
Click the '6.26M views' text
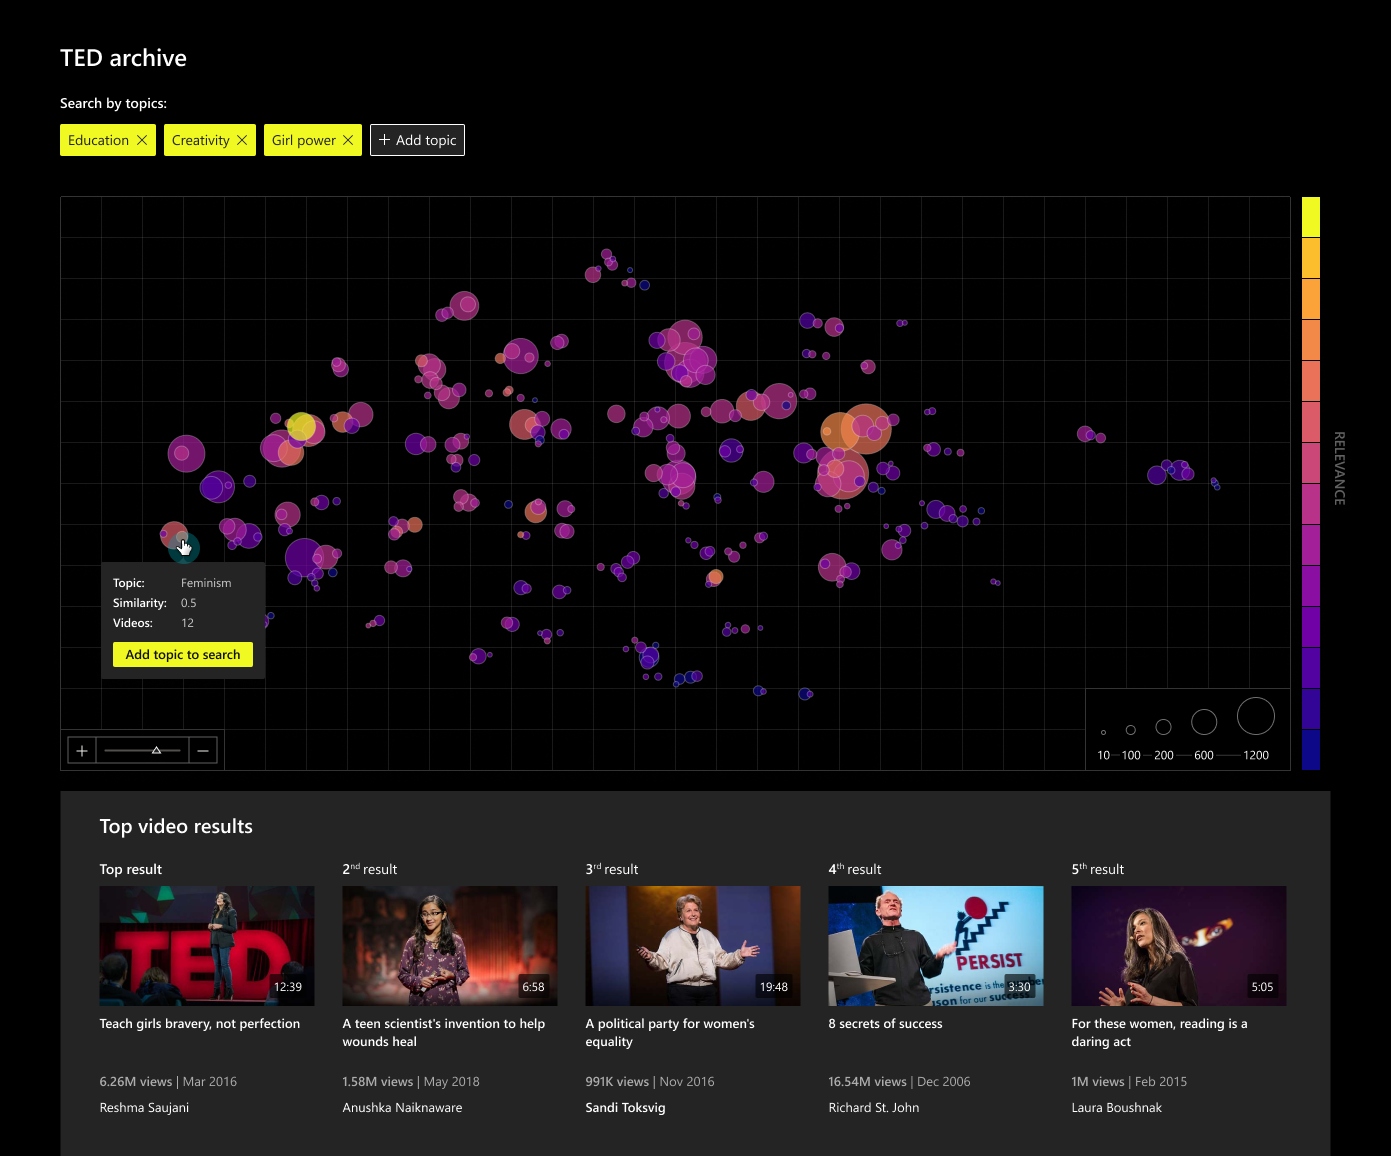point(136,1082)
